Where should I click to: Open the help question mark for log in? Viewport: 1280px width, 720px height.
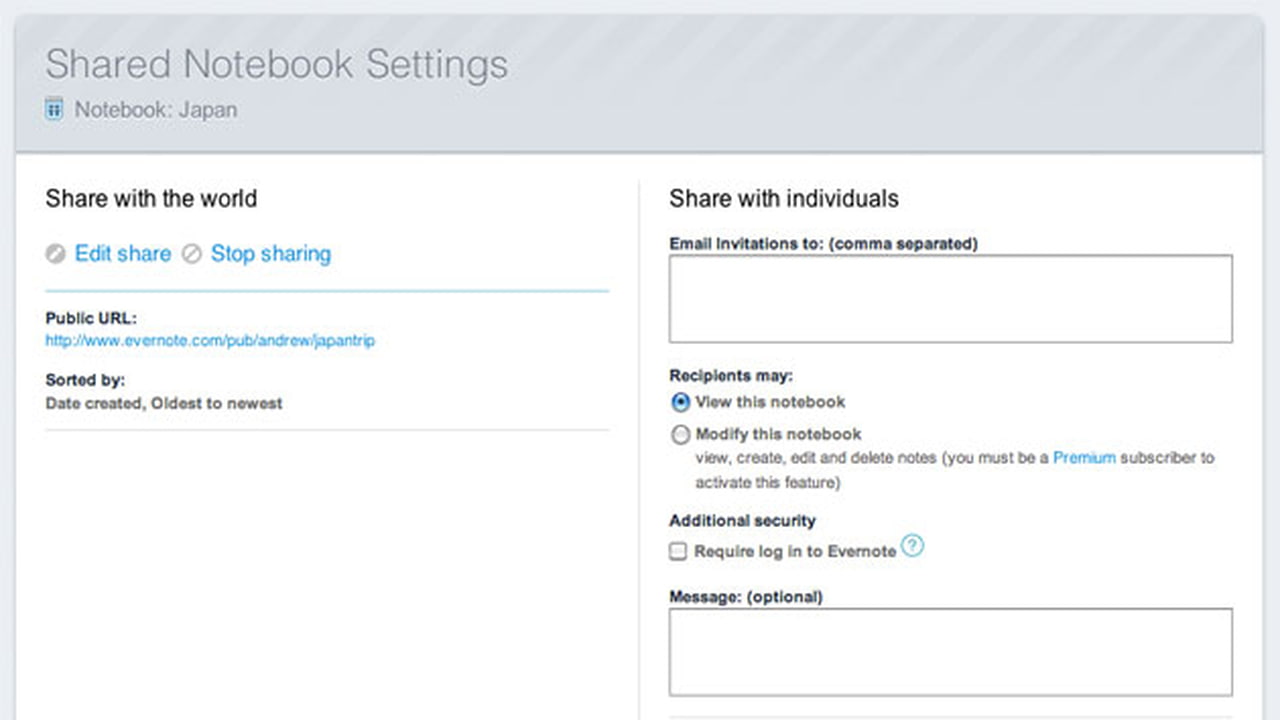[912, 546]
